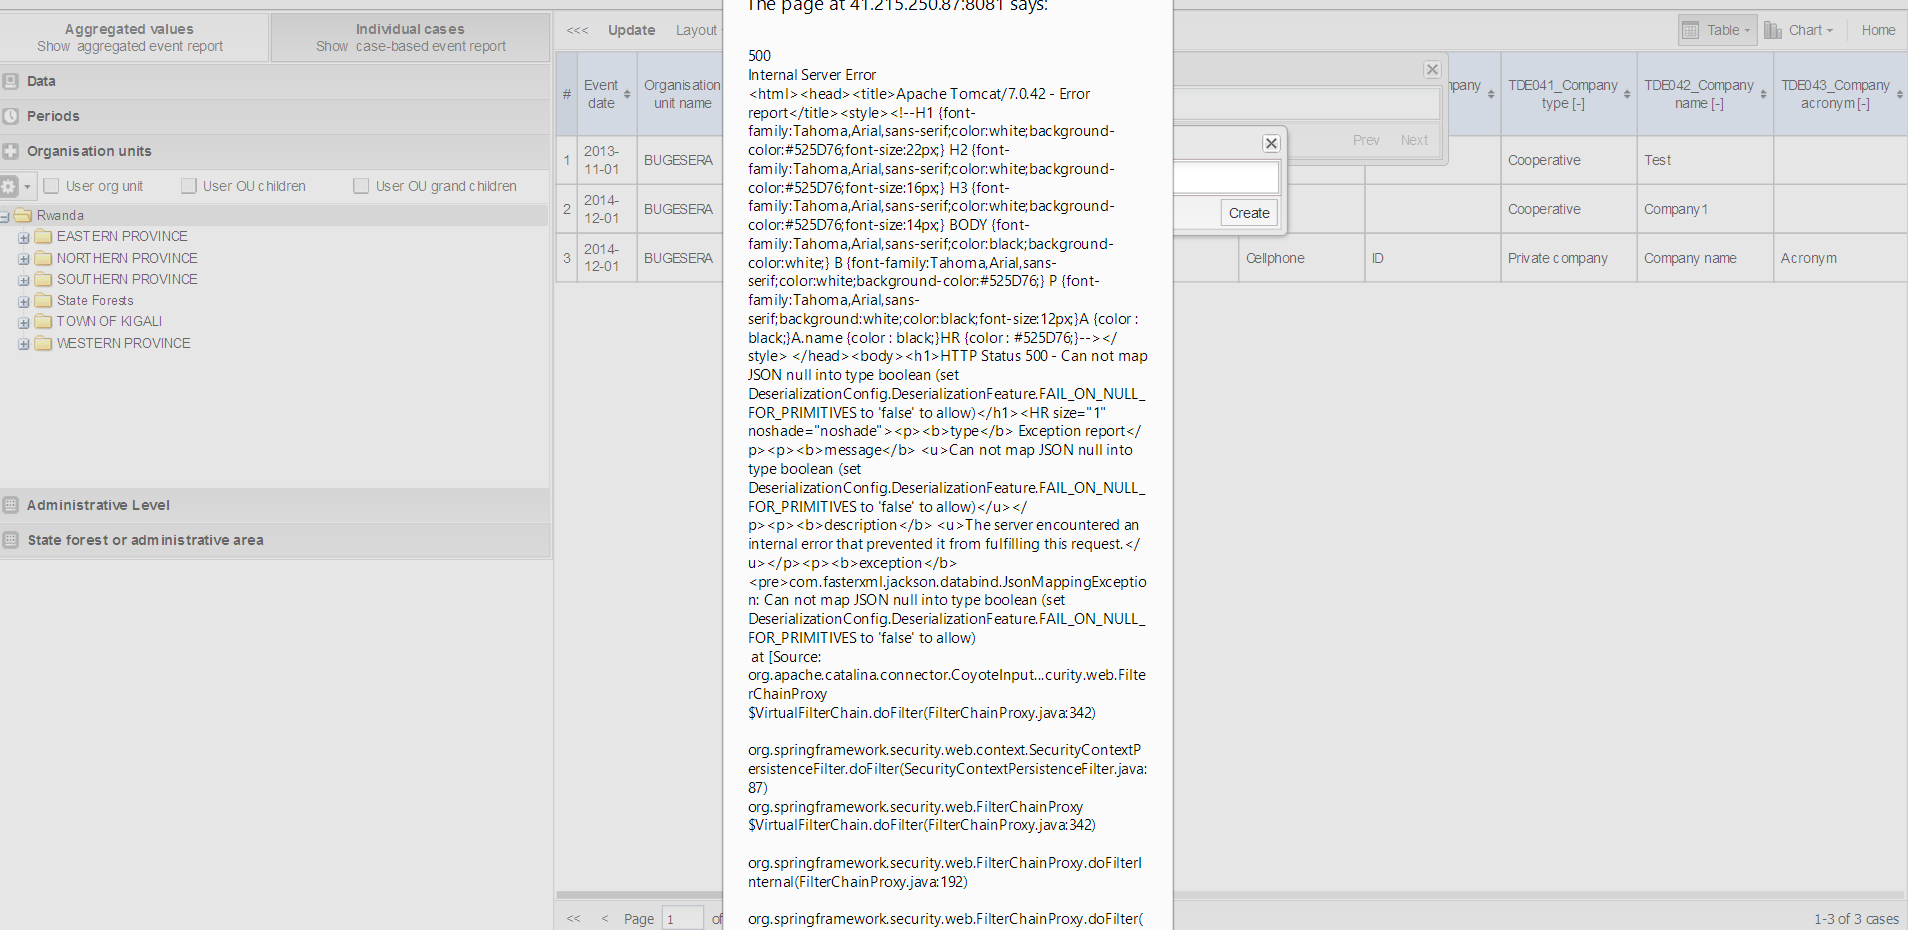Select NORTHERN PROVINCE org unit
Viewport: 1908px width, 930px height.
(127, 258)
